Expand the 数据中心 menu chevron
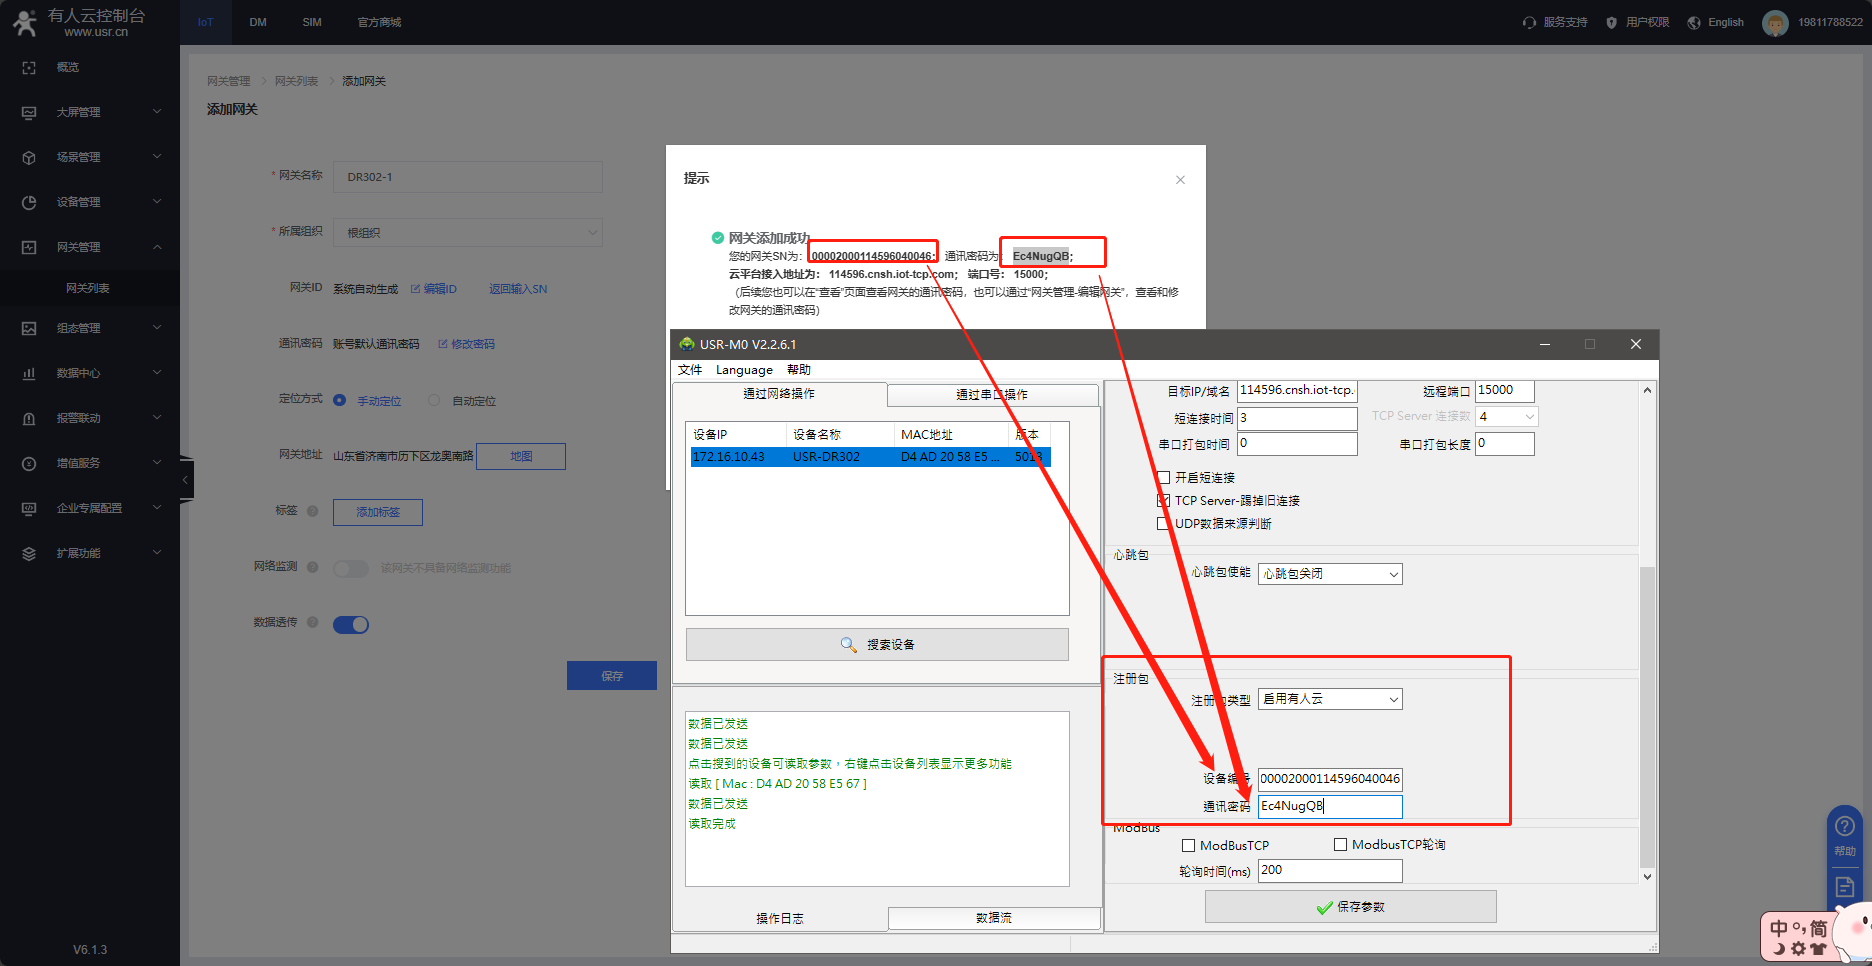Image resolution: width=1872 pixels, height=966 pixels. 157,373
